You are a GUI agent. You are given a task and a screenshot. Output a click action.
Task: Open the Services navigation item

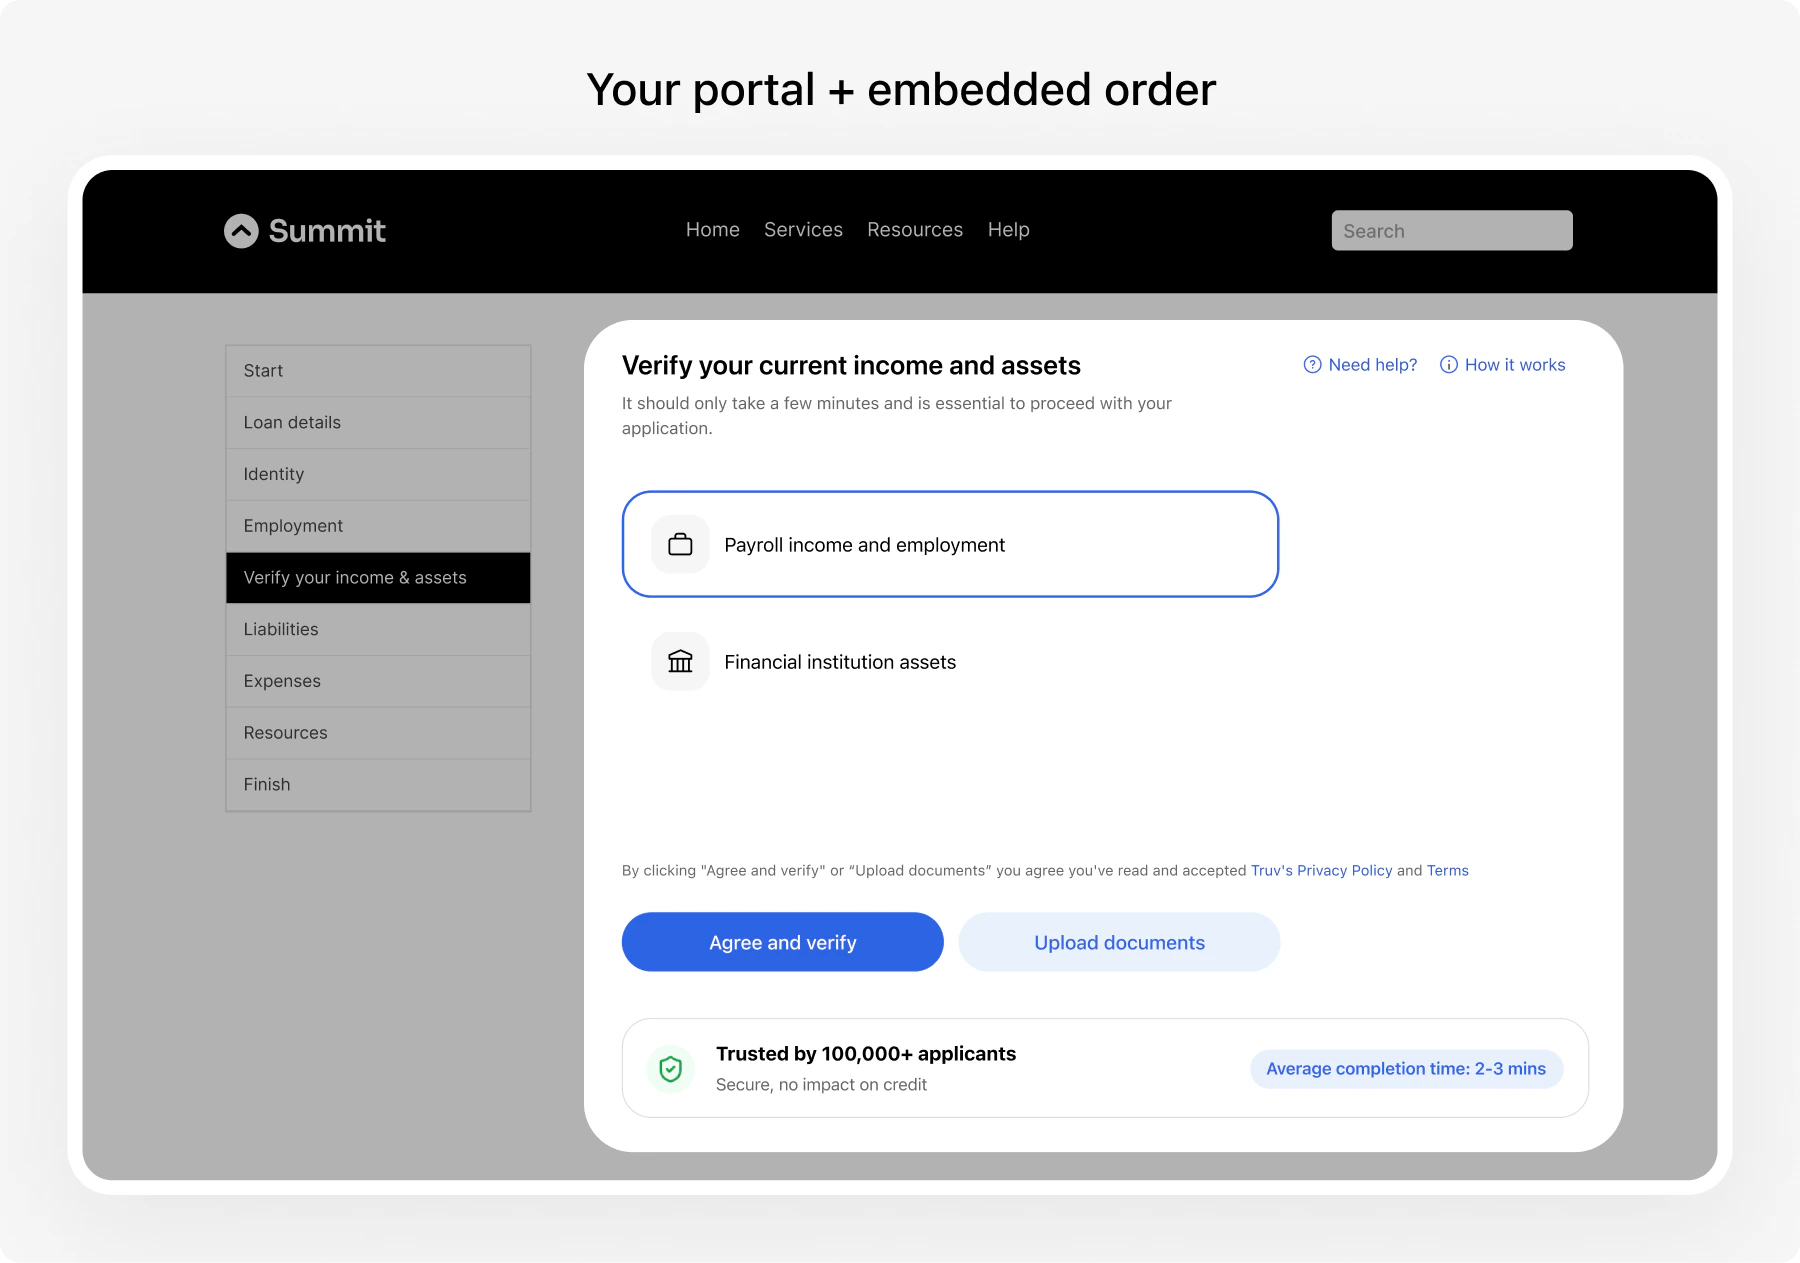point(803,229)
